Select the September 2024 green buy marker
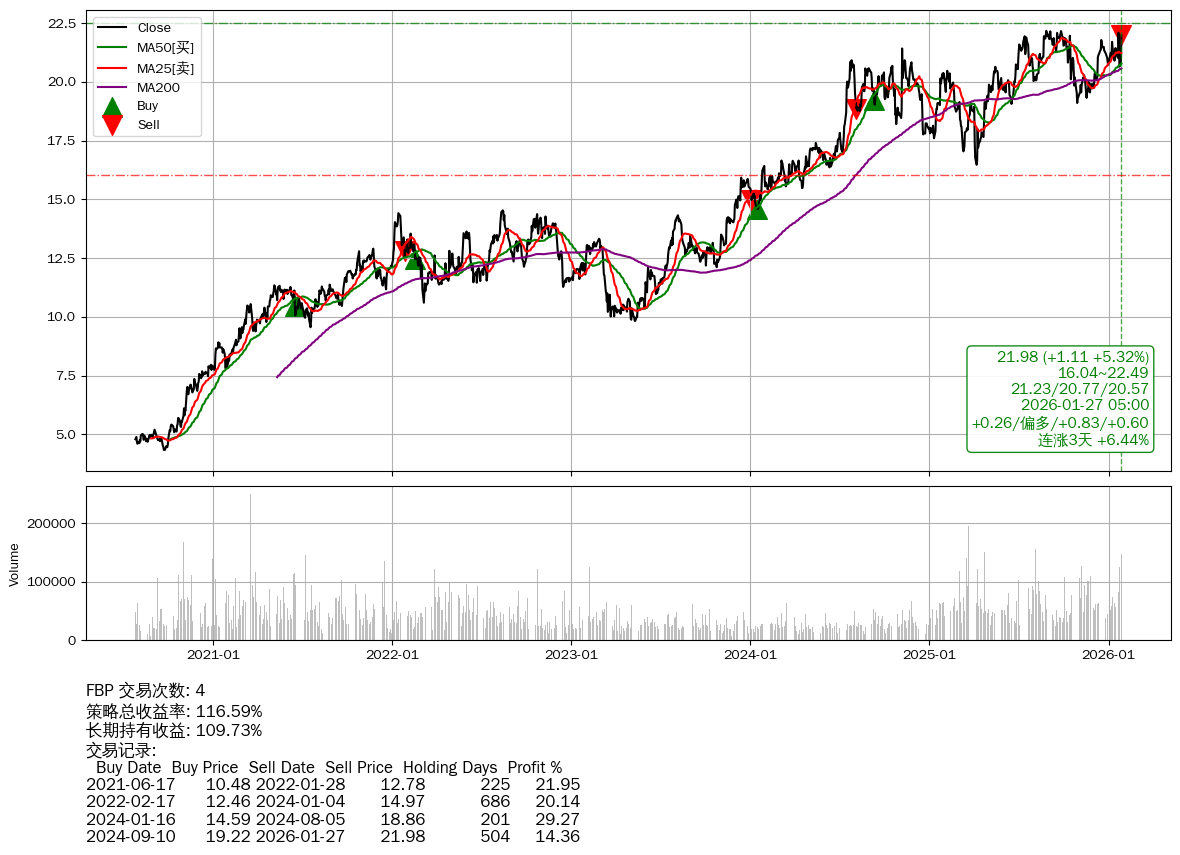 [875, 100]
